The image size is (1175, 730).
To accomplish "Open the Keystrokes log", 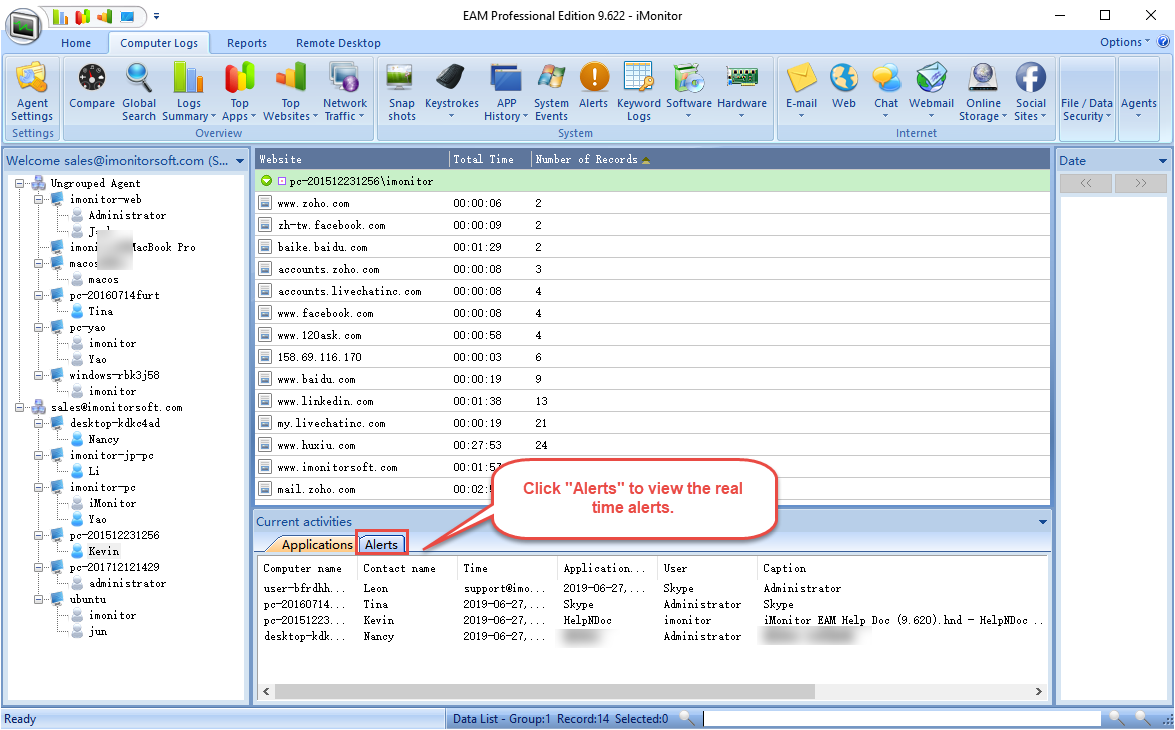I will [x=451, y=92].
